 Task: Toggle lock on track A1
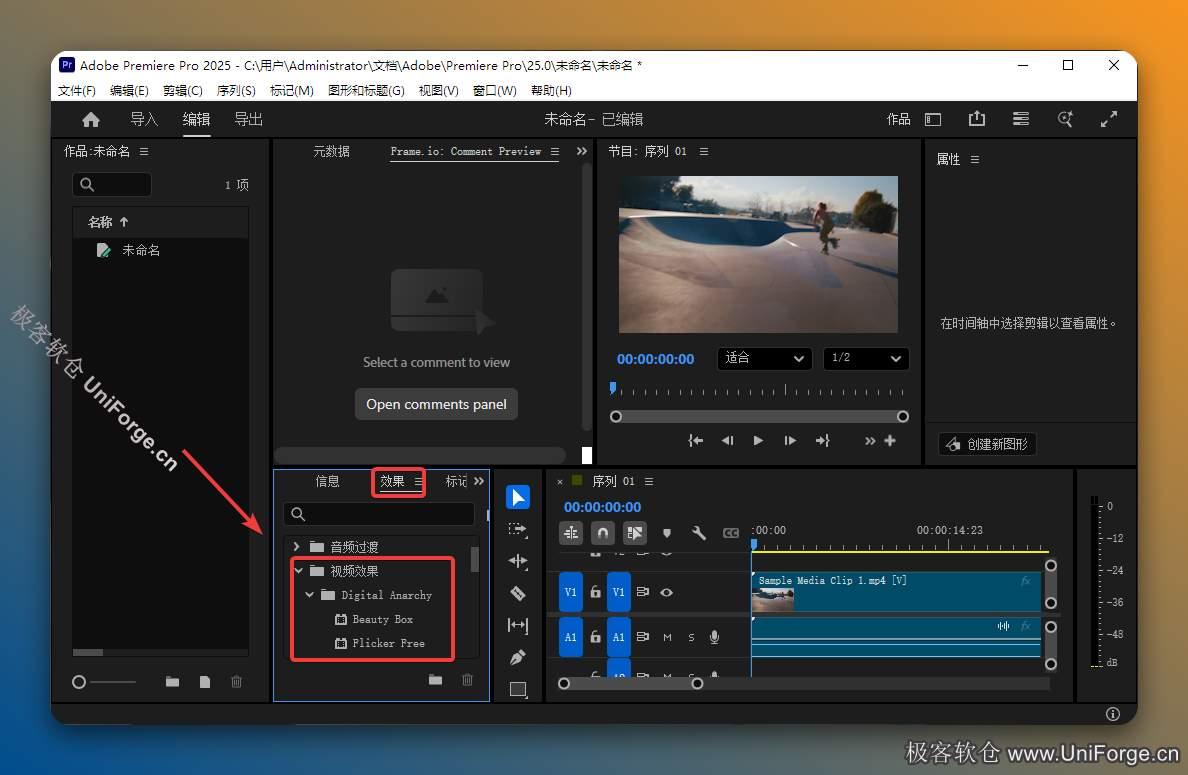click(x=596, y=637)
